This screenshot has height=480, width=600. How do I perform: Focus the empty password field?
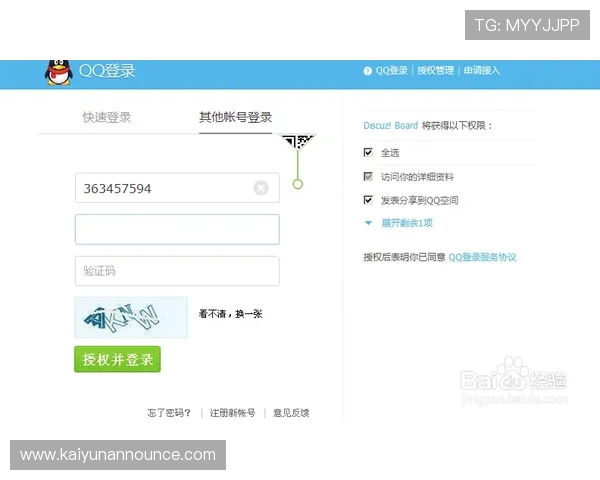177,230
